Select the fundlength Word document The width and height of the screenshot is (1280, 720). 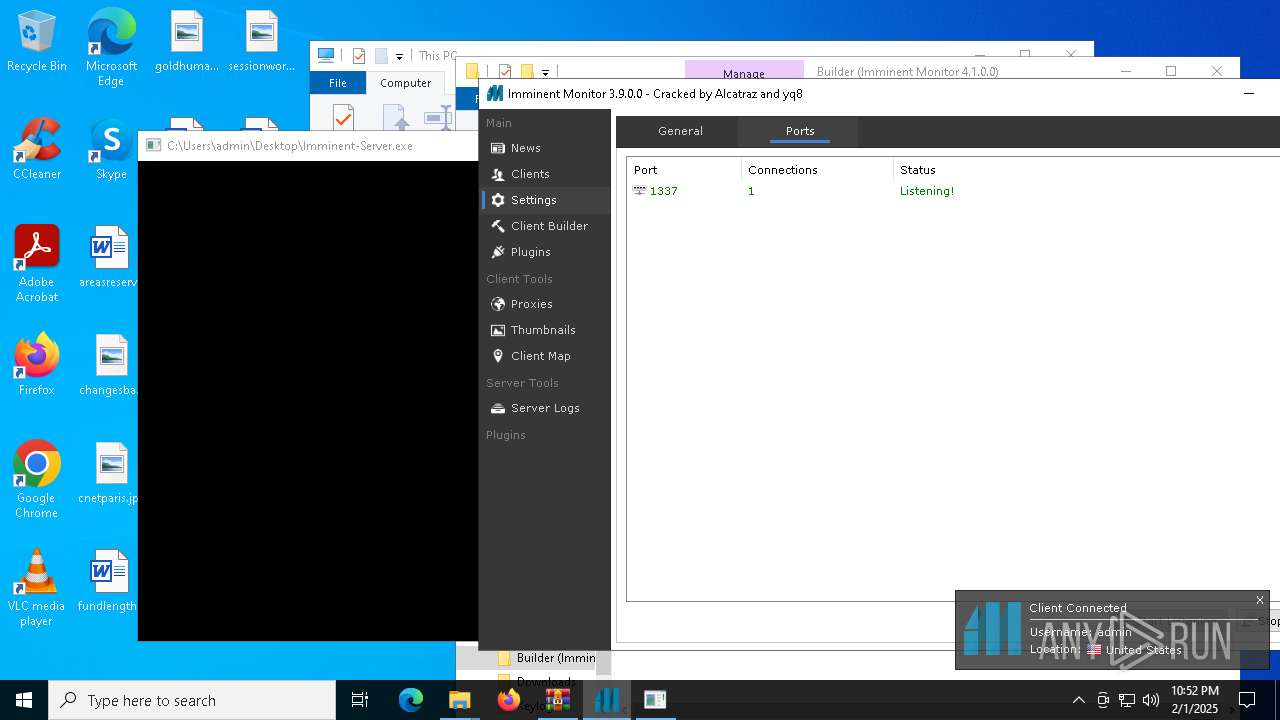(x=109, y=581)
